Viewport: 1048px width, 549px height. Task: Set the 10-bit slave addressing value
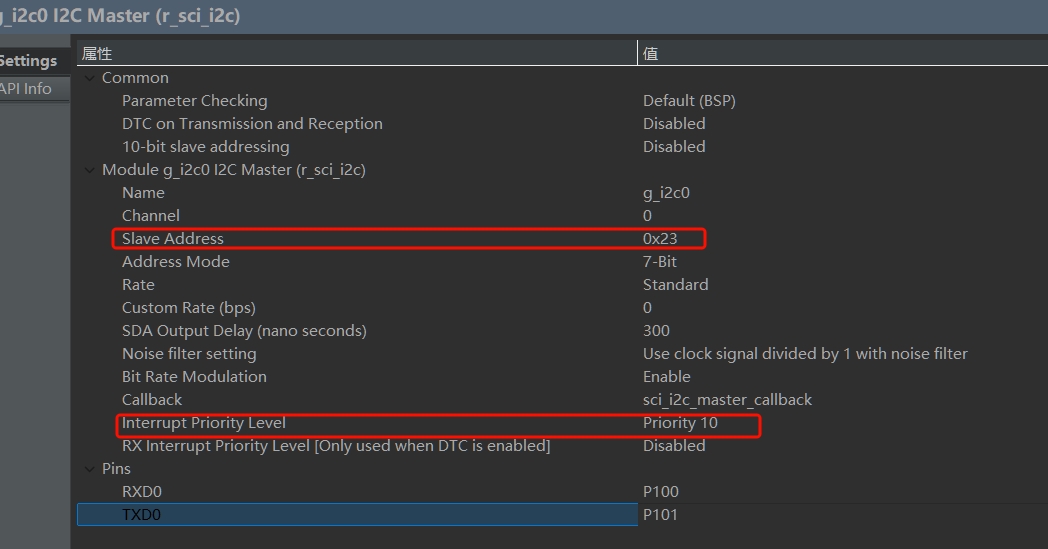tap(674, 147)
